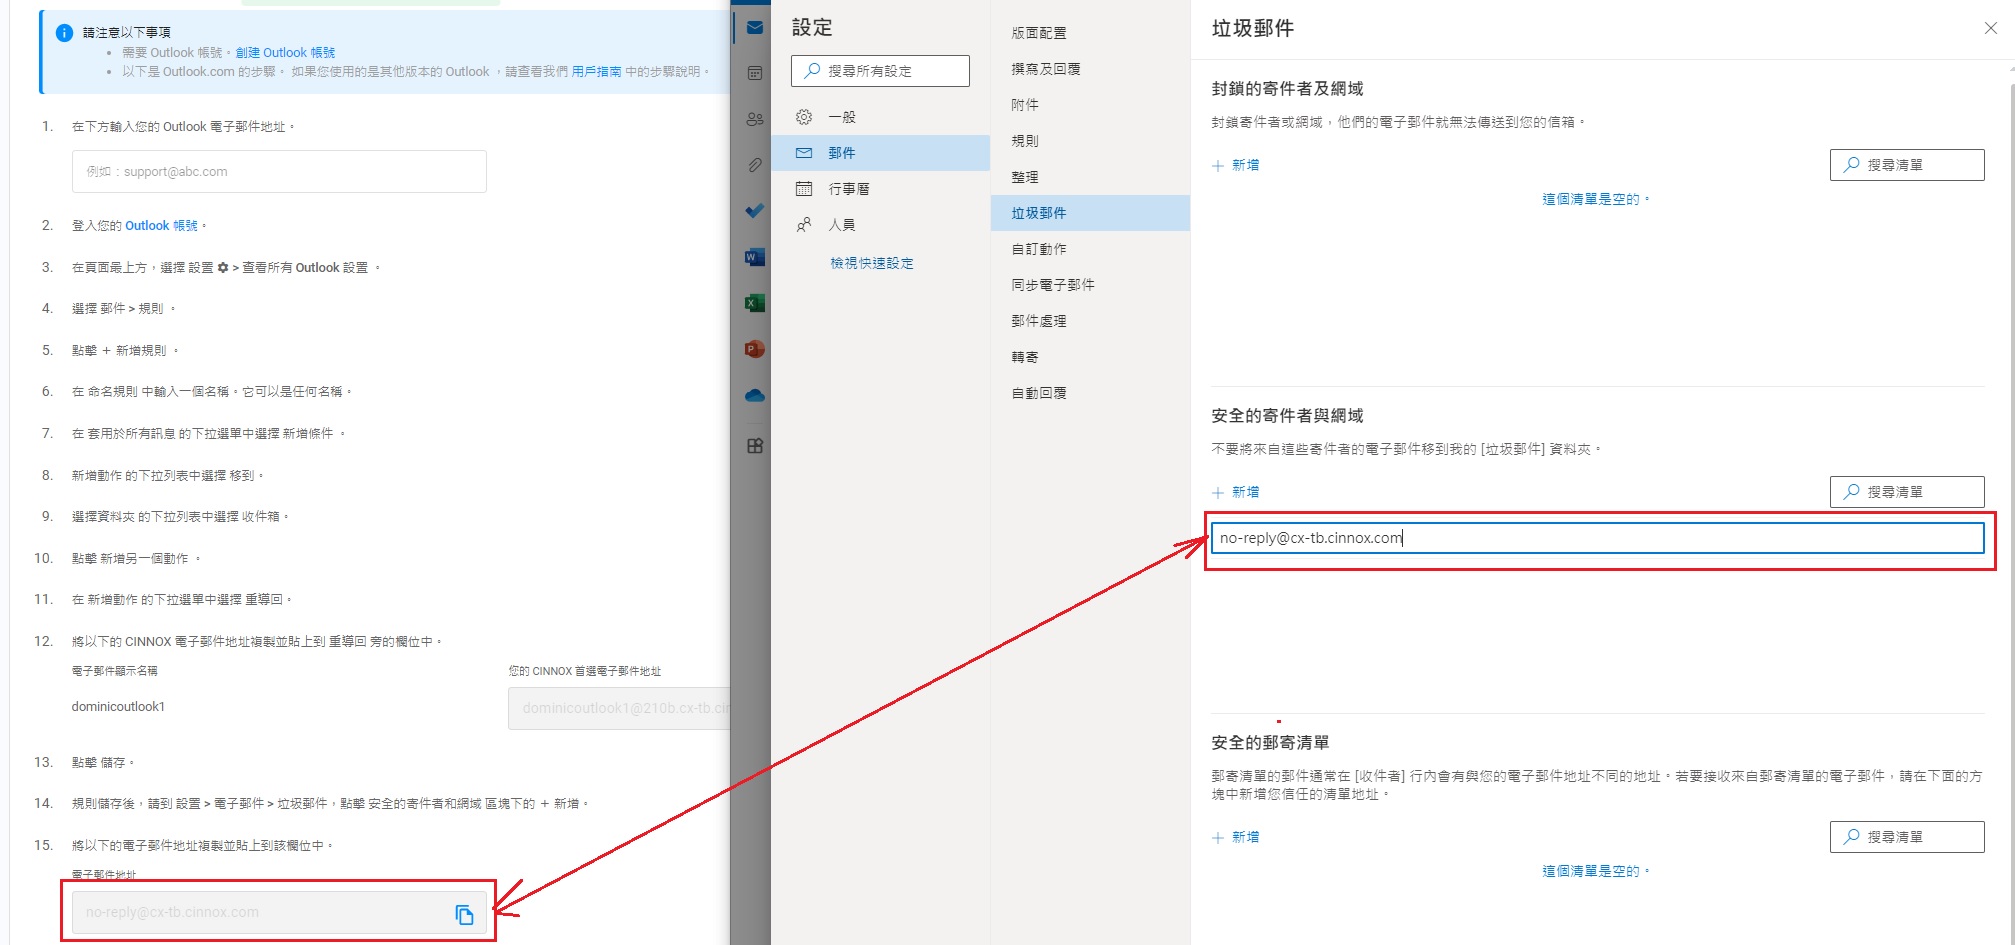Open the OneDrive cloud icon in sidebar
Viewport: 2015px width, 945px height.
coord(755,396)
